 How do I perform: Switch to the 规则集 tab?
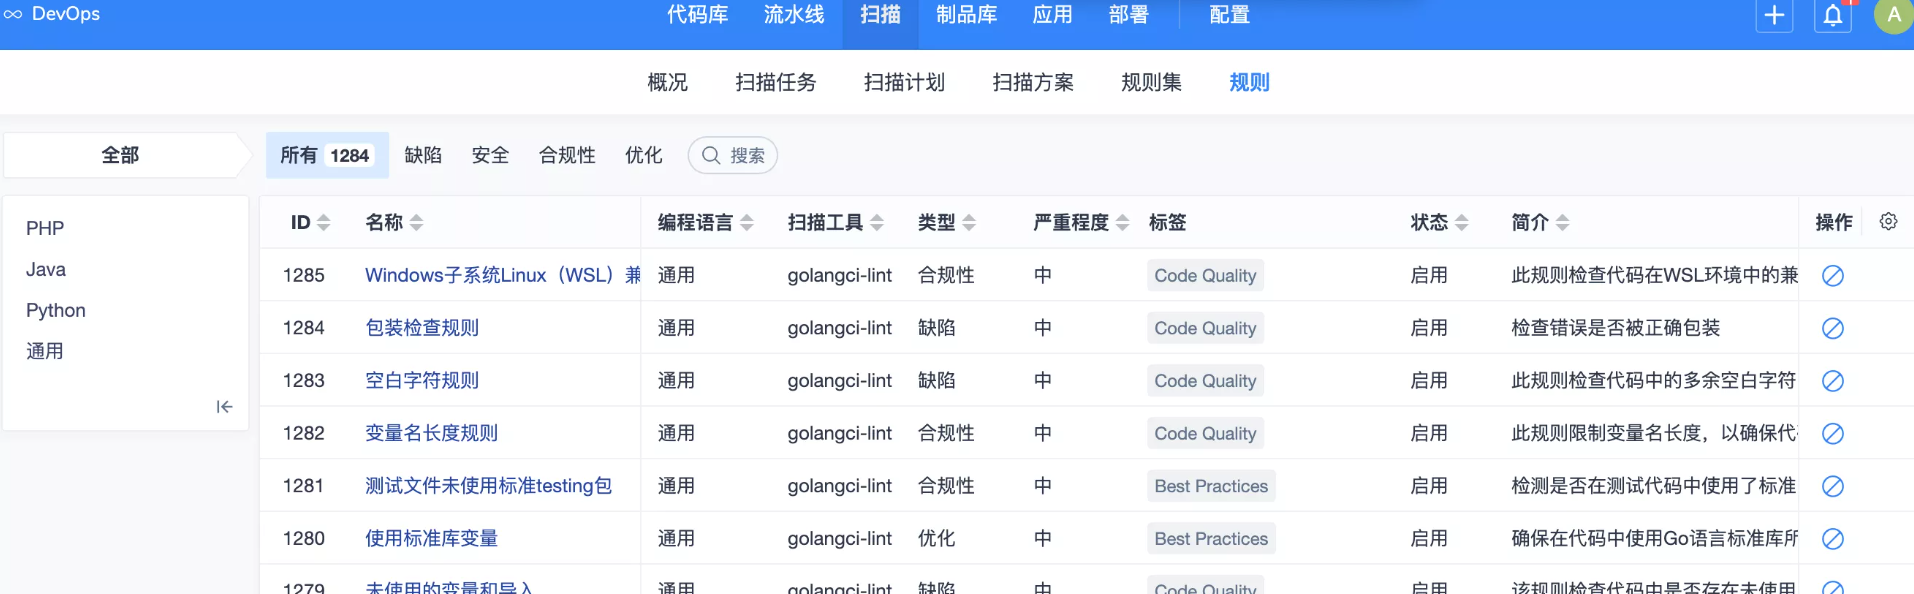1151,83
